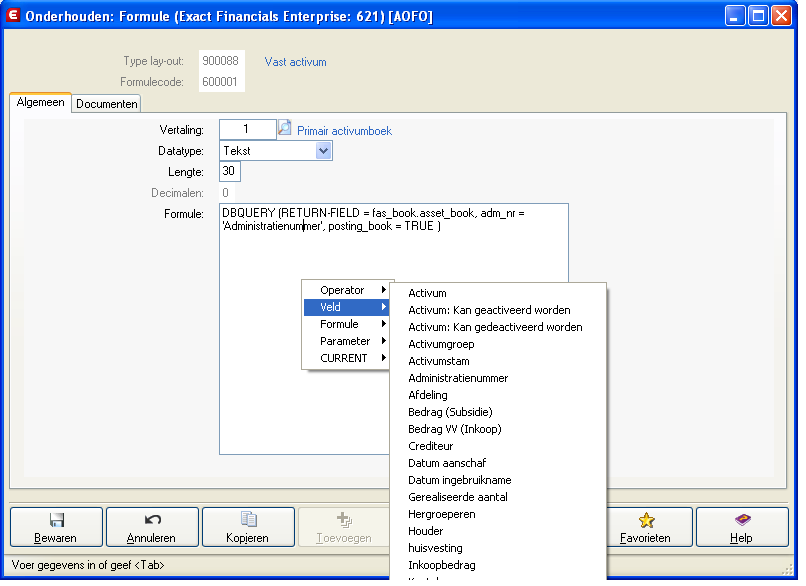Image resolution: width=806 pixels, height=586 pixels.
Task: Click the Vertaling number input field
Action: [x=247, y=129]
